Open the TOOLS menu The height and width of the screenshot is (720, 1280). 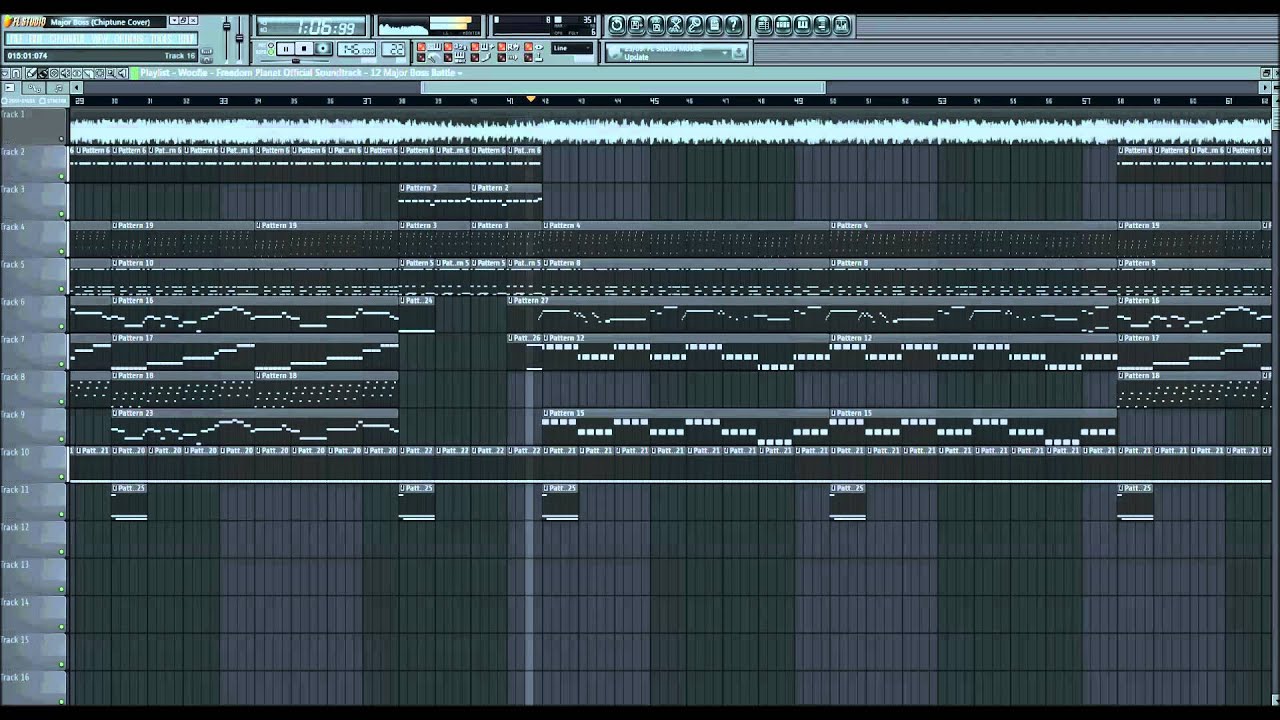tap(162, 39)
